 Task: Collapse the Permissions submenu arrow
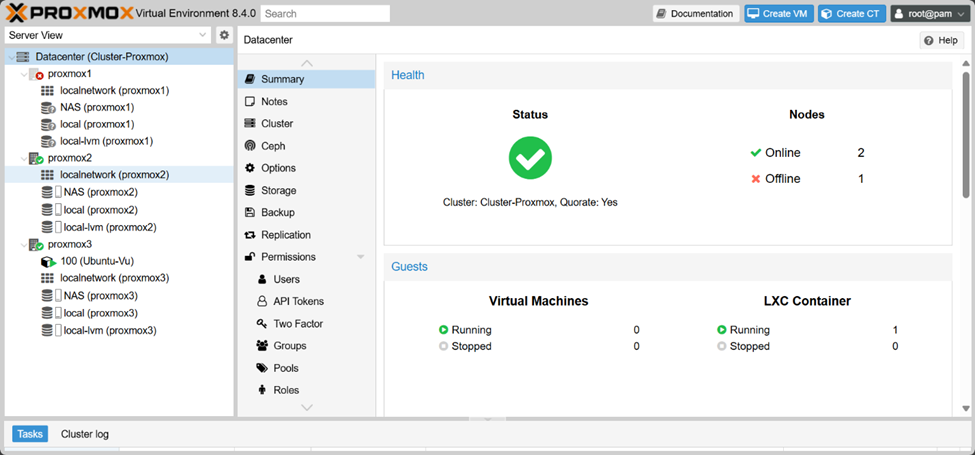(x=361, y=258)
